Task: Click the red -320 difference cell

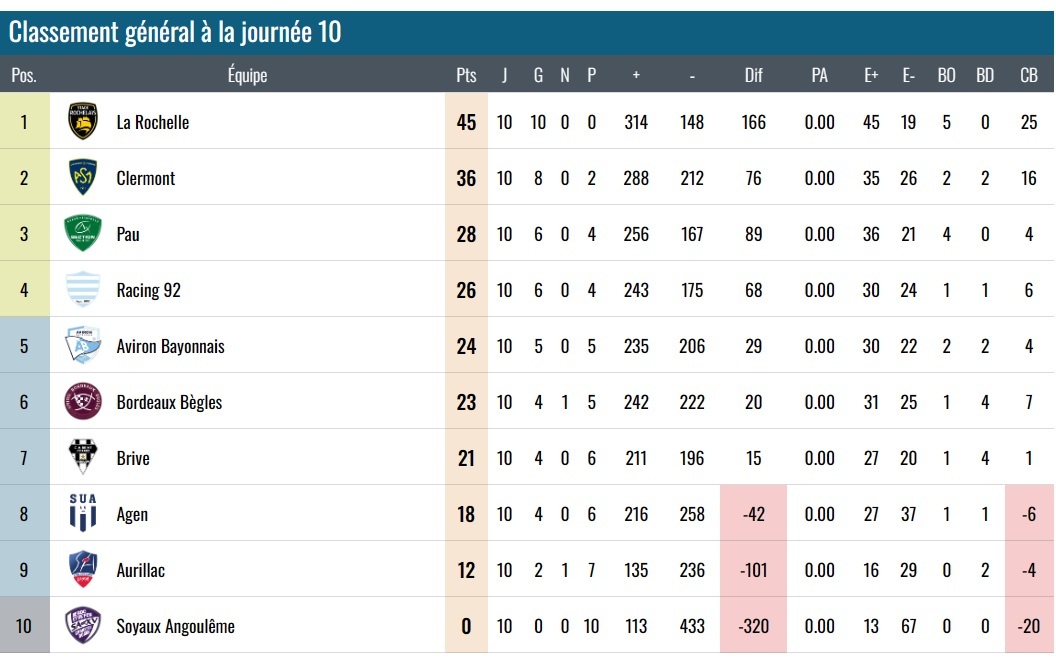Action: pyautogui.click(x=753, y=626)
